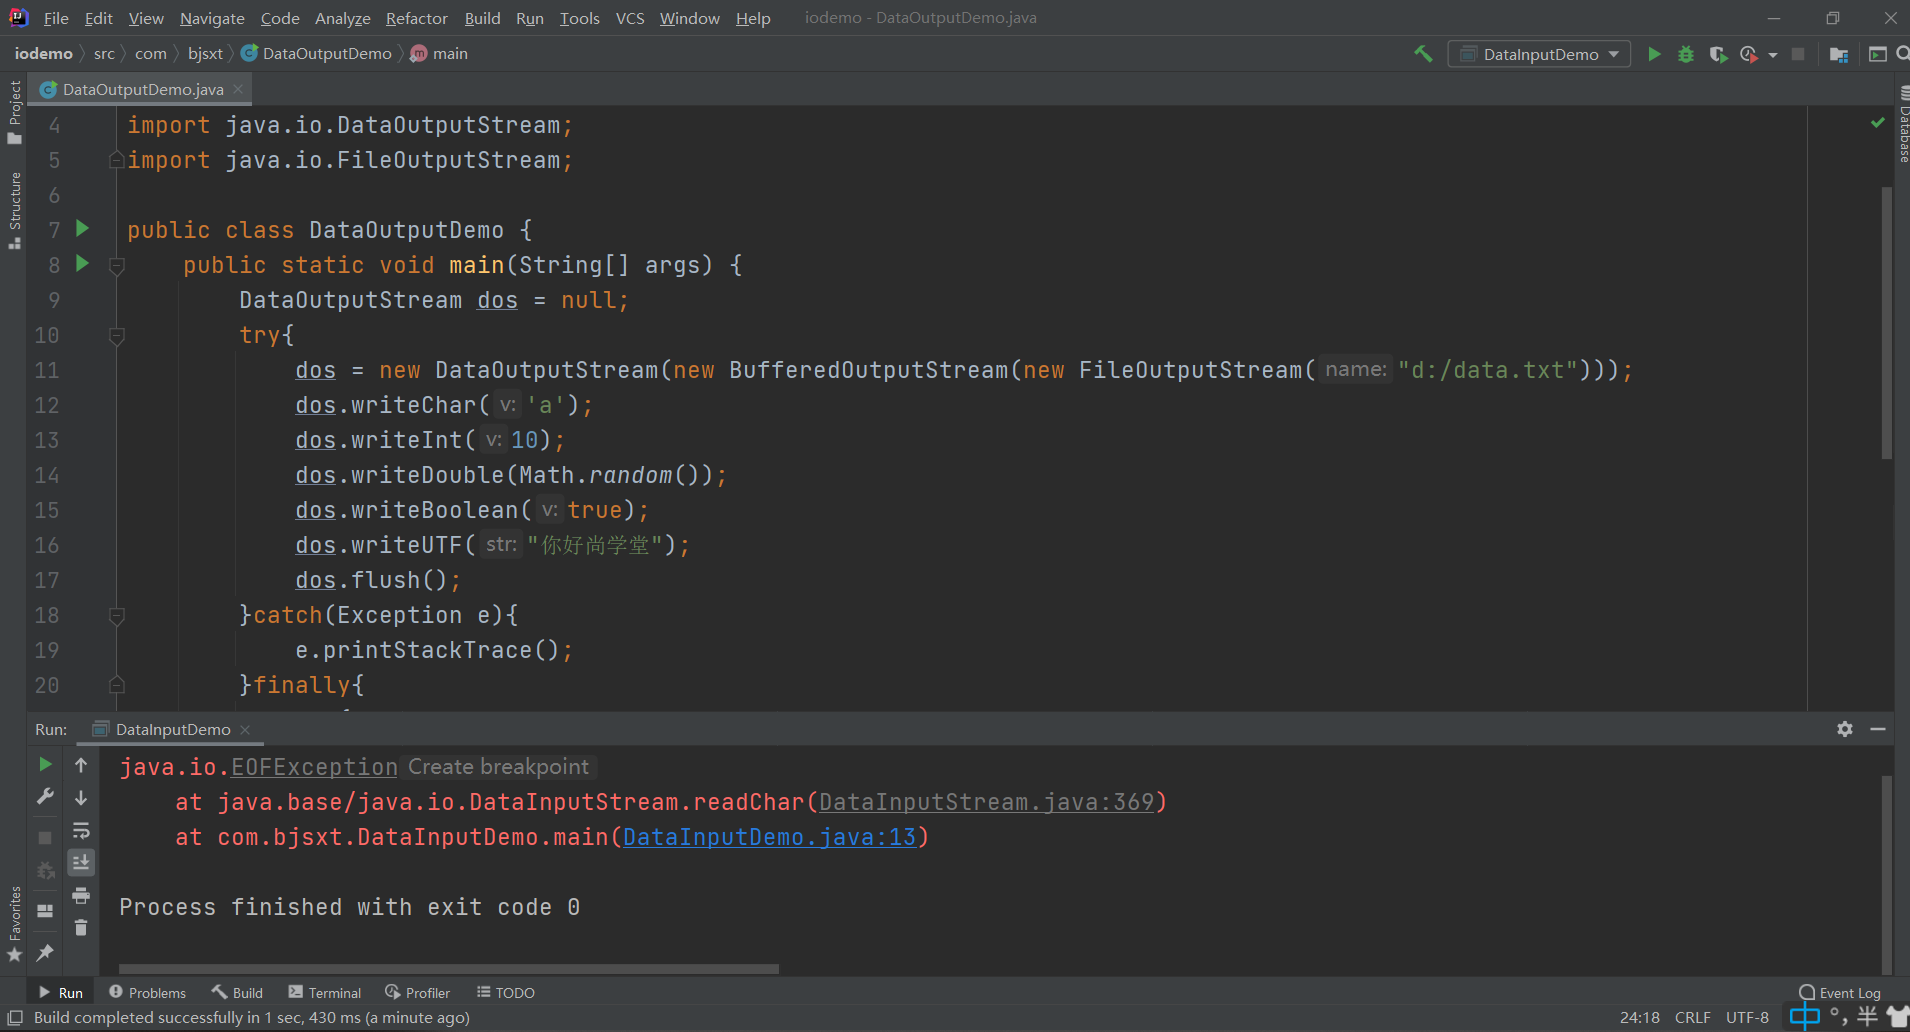Viewport: 1910px width, 1032px height.
Task: Toggle the Terminal tool window
Action: coord(325,993)
